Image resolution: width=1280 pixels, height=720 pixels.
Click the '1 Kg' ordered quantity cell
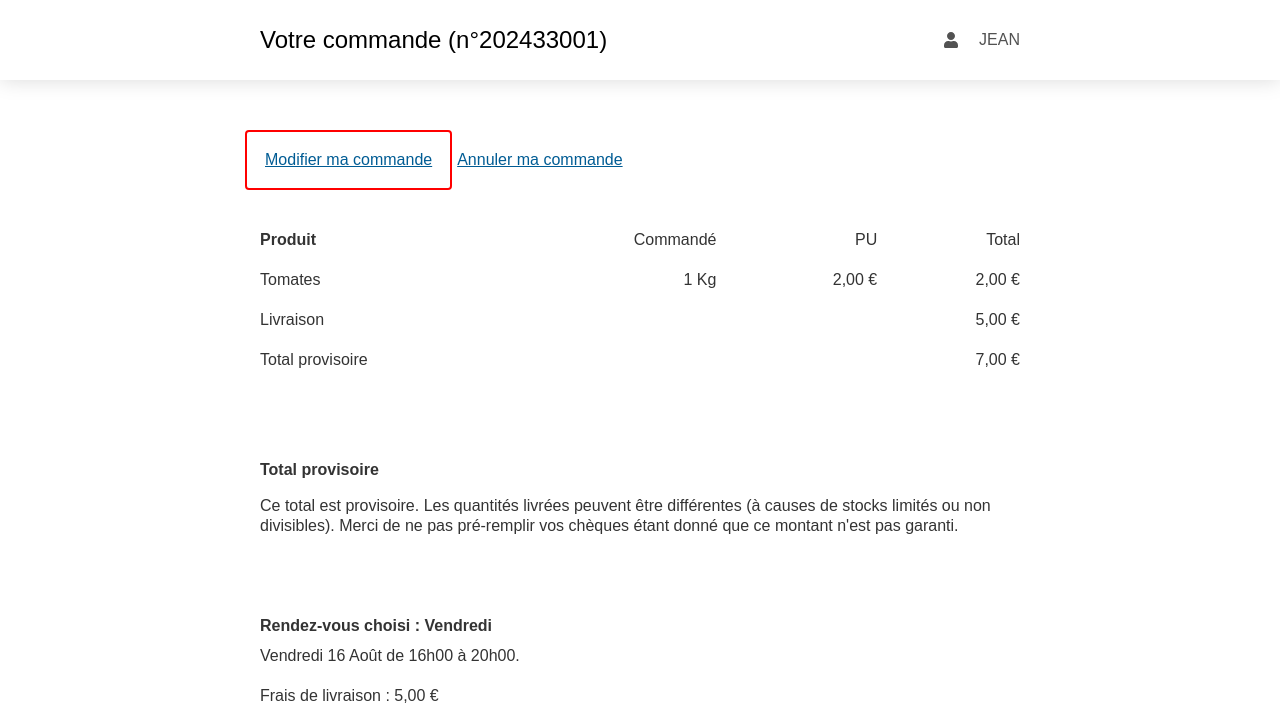[x=699, y=280]
